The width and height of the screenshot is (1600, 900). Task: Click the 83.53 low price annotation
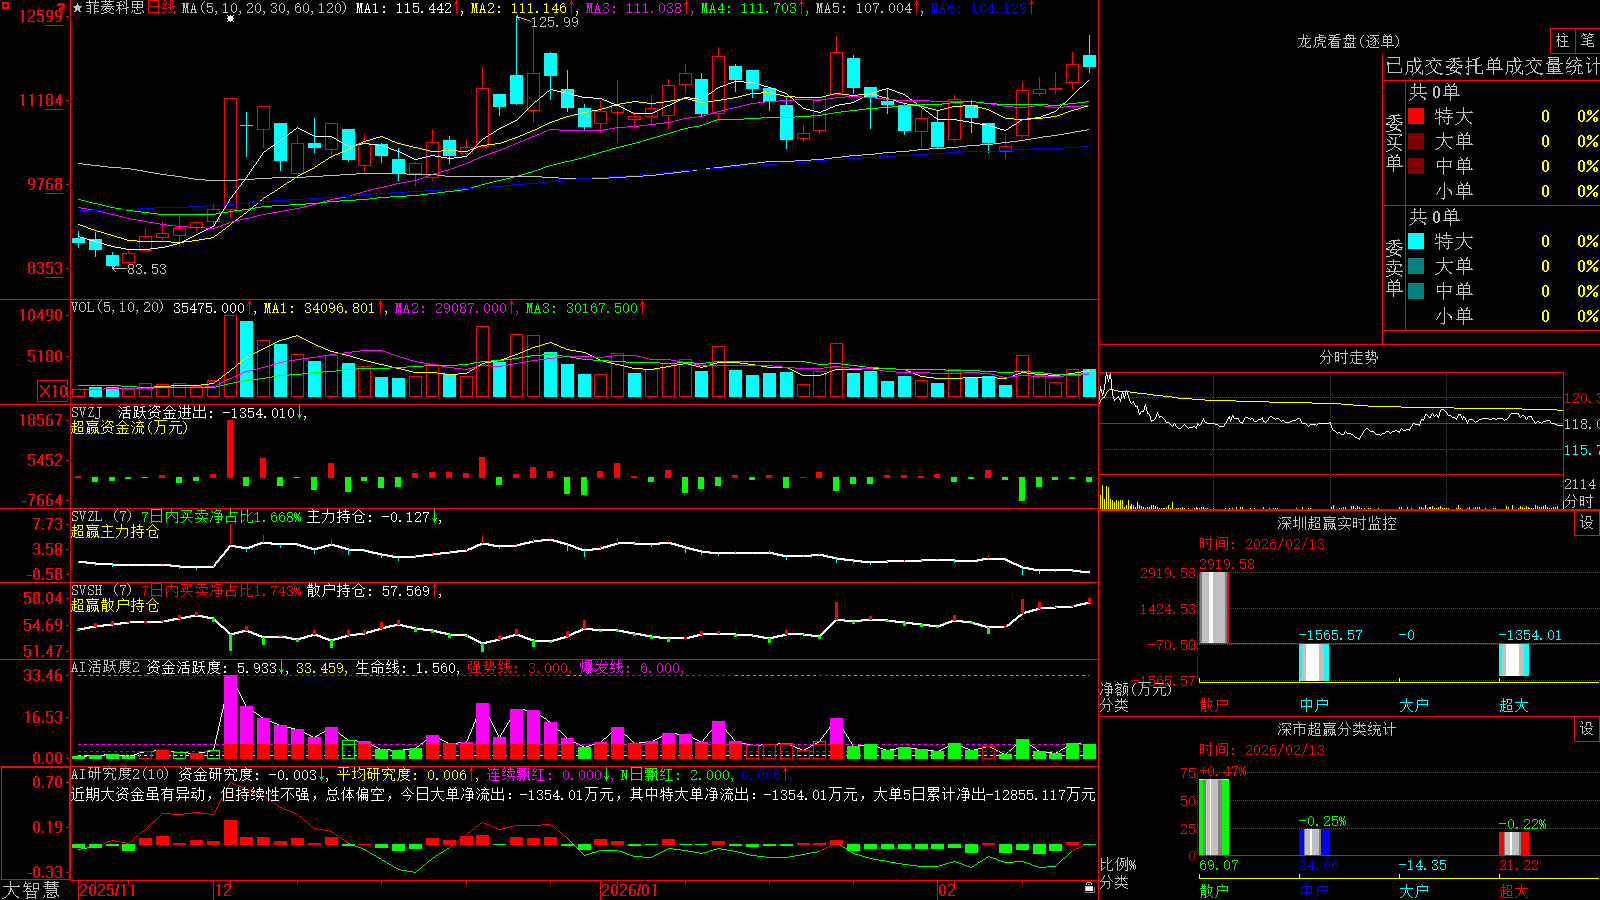click(147, 269)
